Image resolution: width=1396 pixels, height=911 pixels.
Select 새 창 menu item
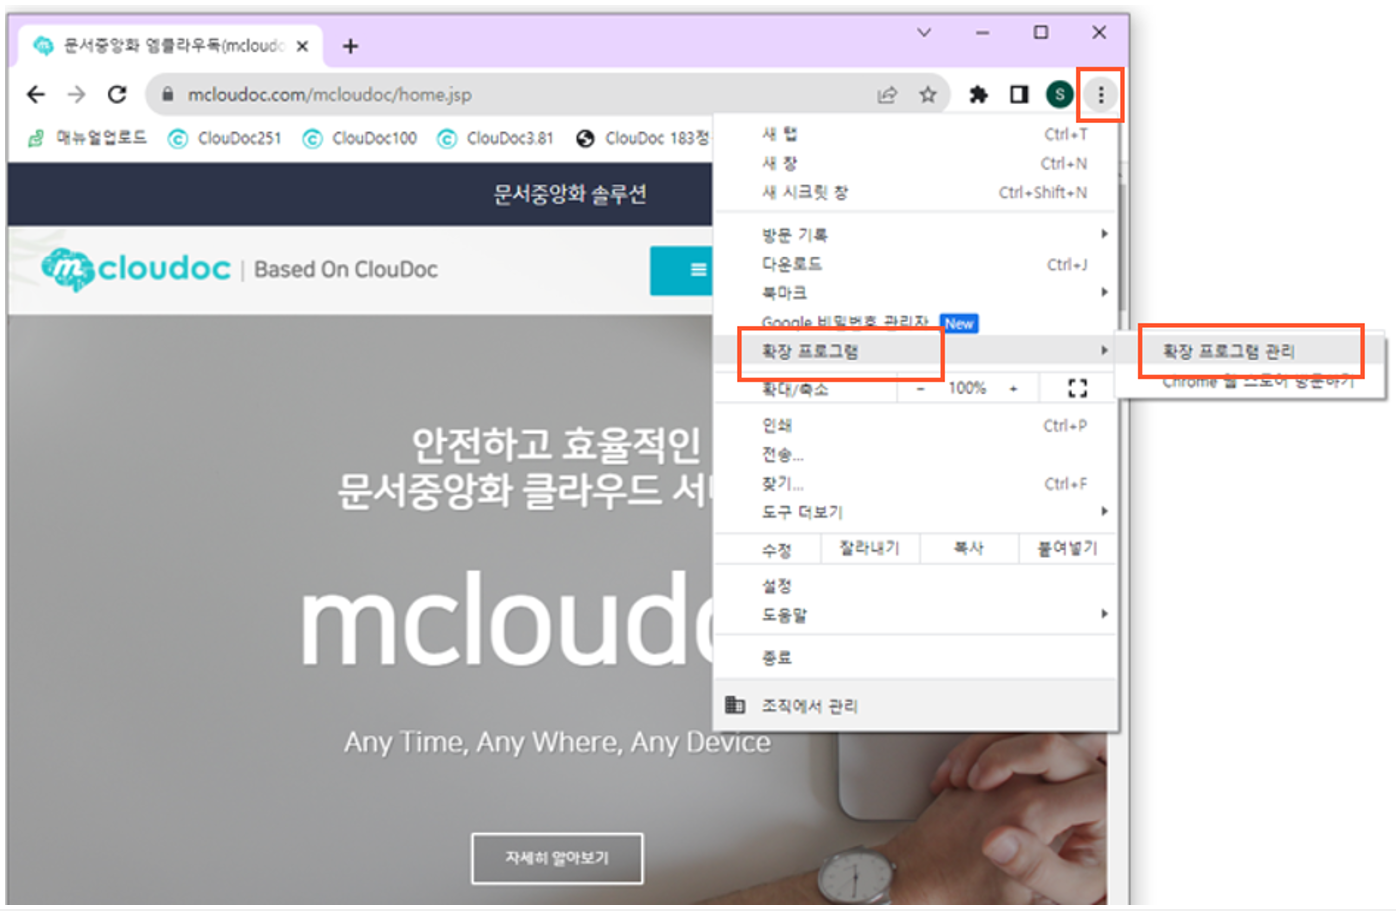[916, 163]
